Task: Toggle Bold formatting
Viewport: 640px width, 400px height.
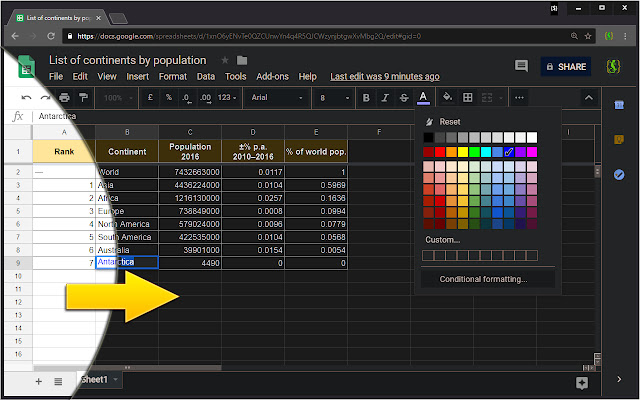Action: [x=367, y=98]
